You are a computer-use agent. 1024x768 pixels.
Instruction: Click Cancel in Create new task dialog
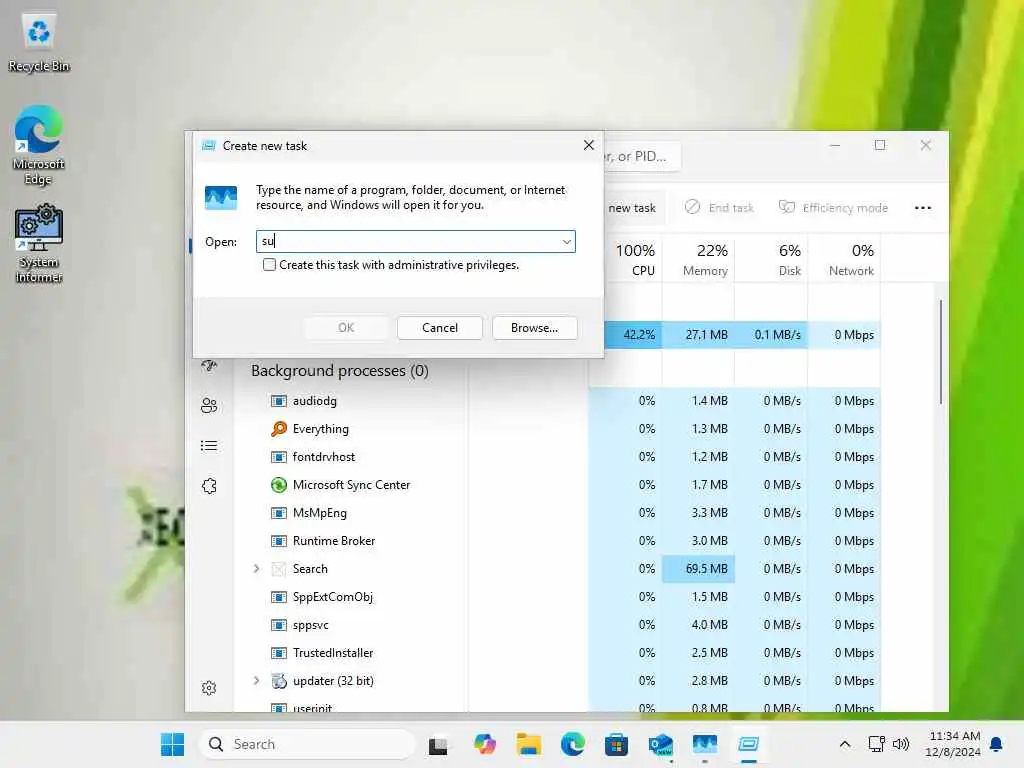pos(440,328)
